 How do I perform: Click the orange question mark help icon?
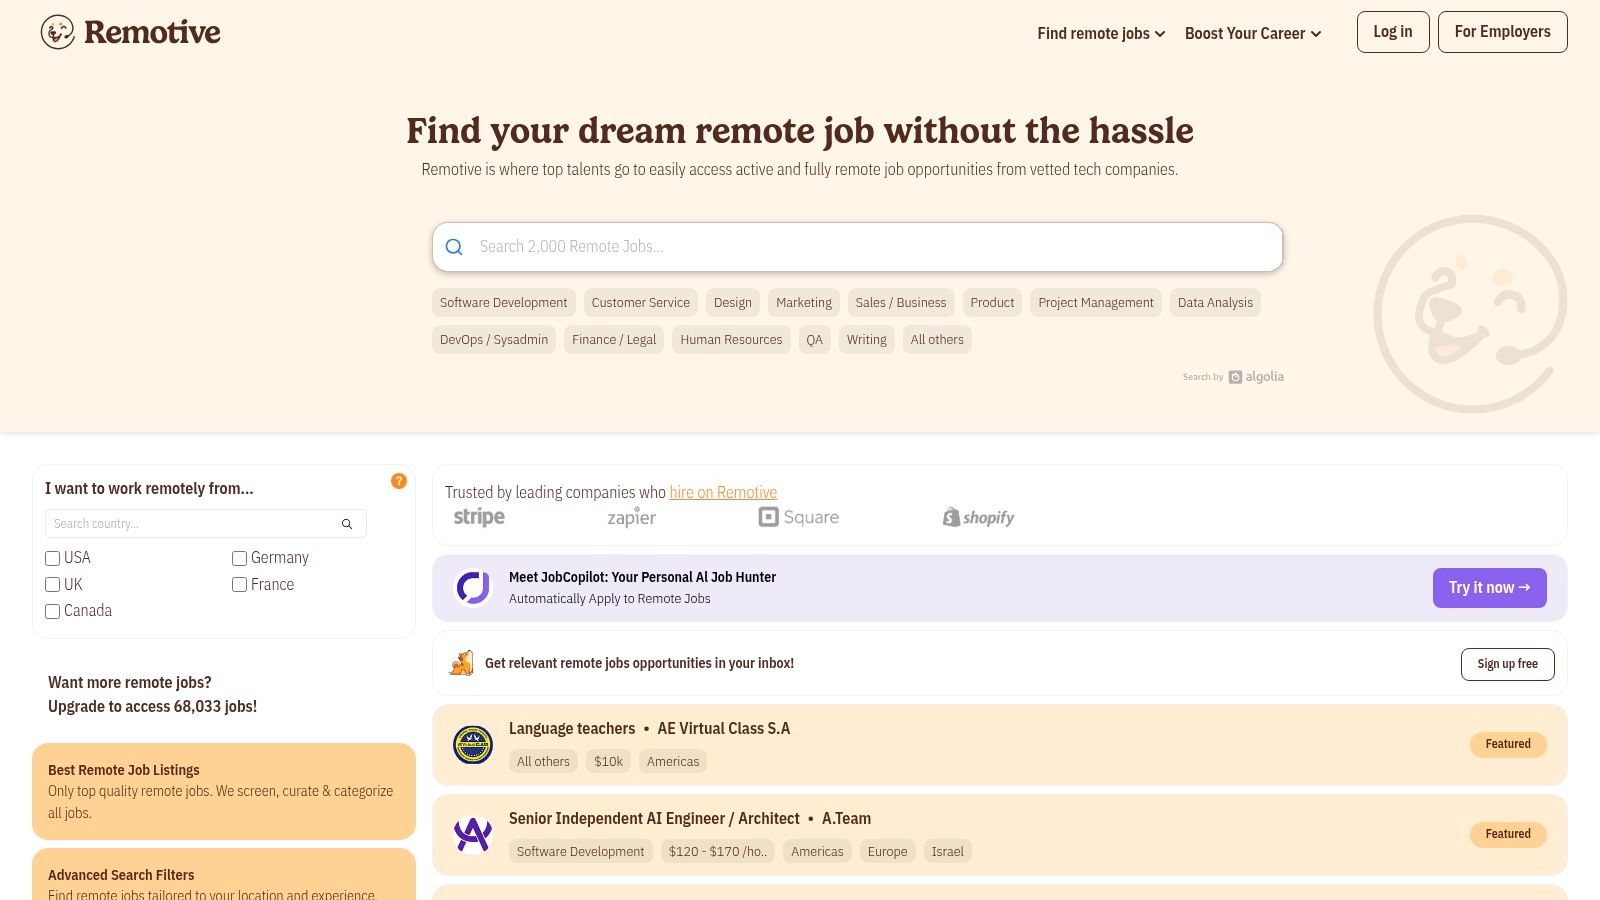399,481
